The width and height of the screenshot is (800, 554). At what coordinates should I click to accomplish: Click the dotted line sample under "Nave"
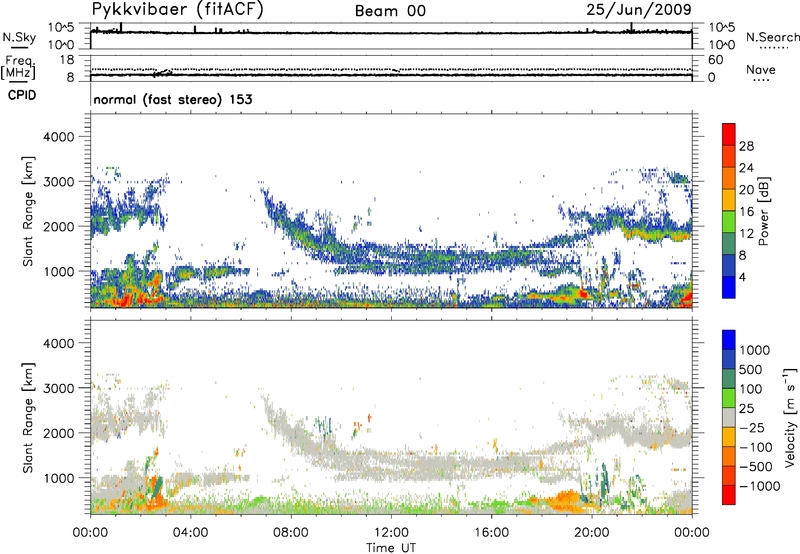coord(762,80)
